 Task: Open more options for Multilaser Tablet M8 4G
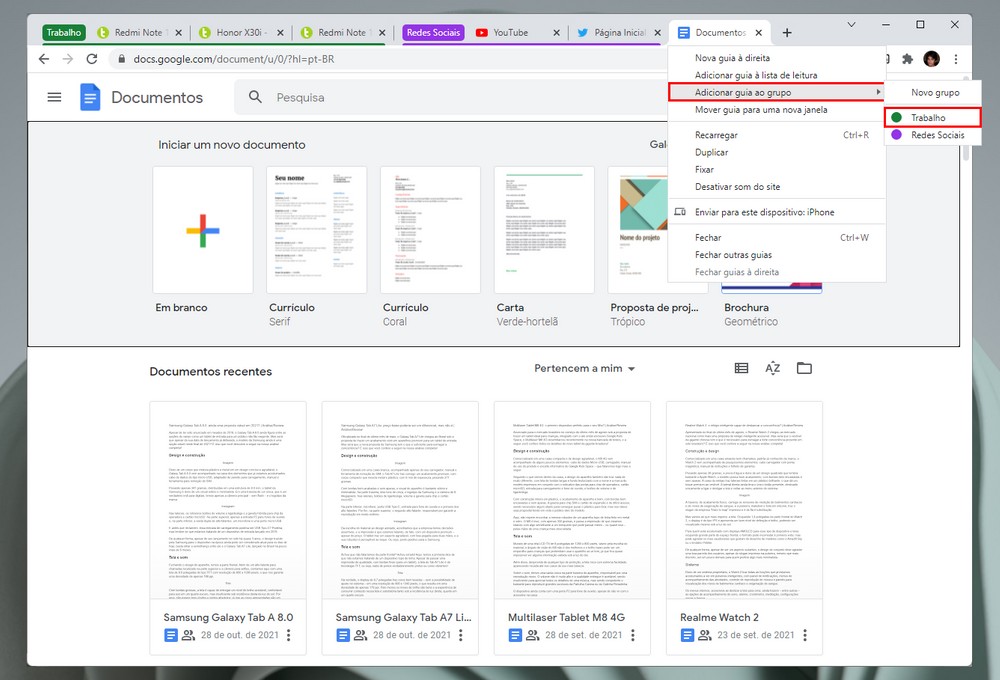(x=633, y=635)
